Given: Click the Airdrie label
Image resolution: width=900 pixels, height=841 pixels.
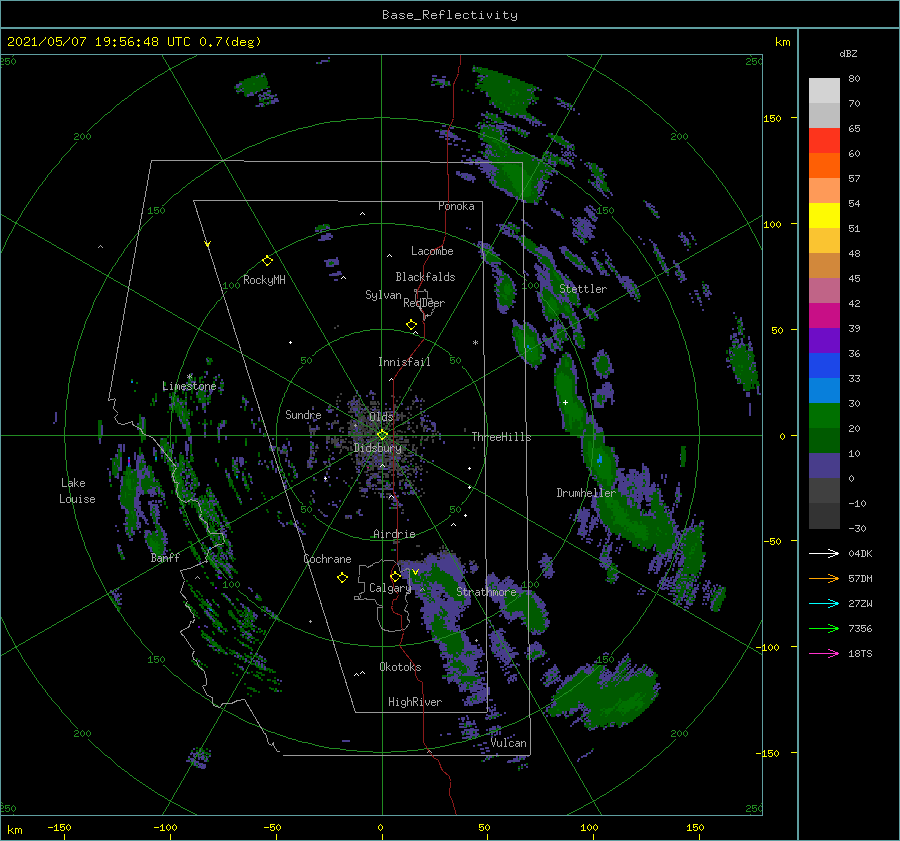Looking at the screenshot, I should tap(394, 534).
